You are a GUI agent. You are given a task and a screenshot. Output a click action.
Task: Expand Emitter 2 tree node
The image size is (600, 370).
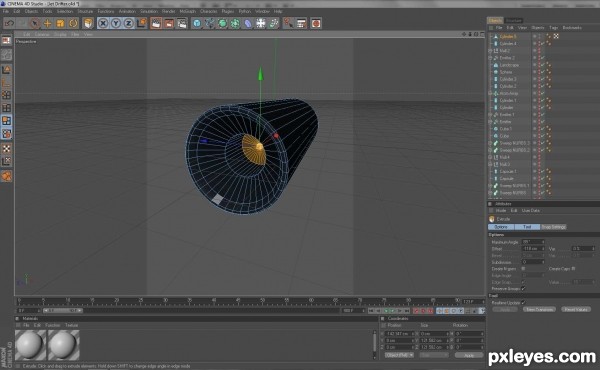(x=491, y=58)
